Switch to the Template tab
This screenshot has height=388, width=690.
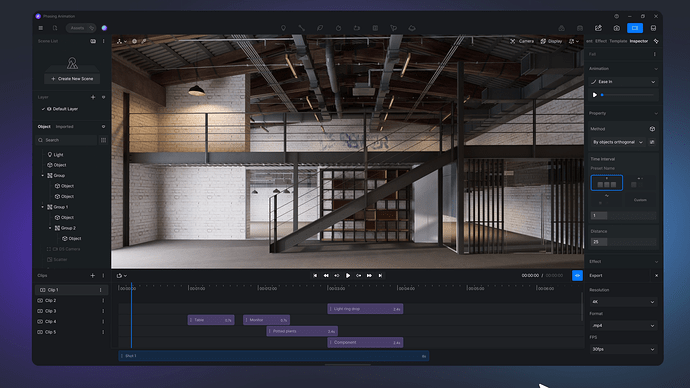click(x=618, y=41)
